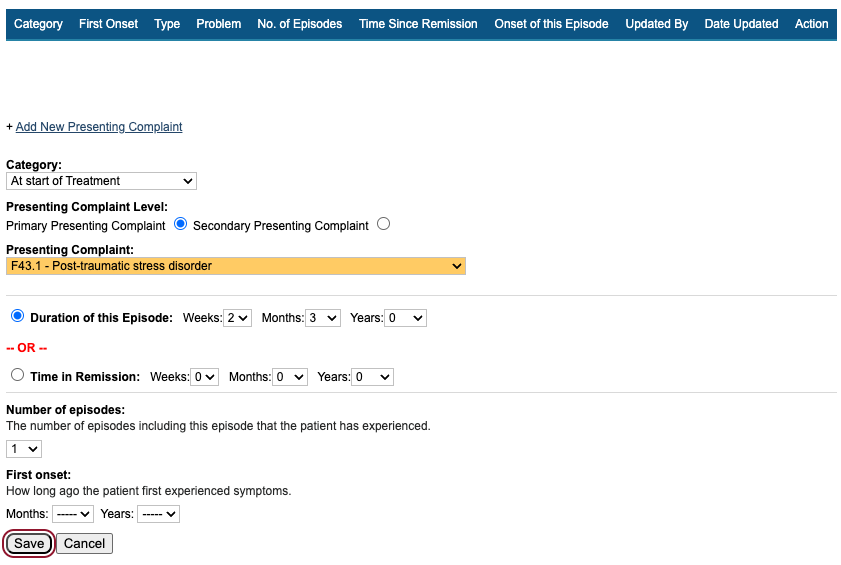
Task: Open the Presenting Complaint dropdown
Action: point(236,266)
